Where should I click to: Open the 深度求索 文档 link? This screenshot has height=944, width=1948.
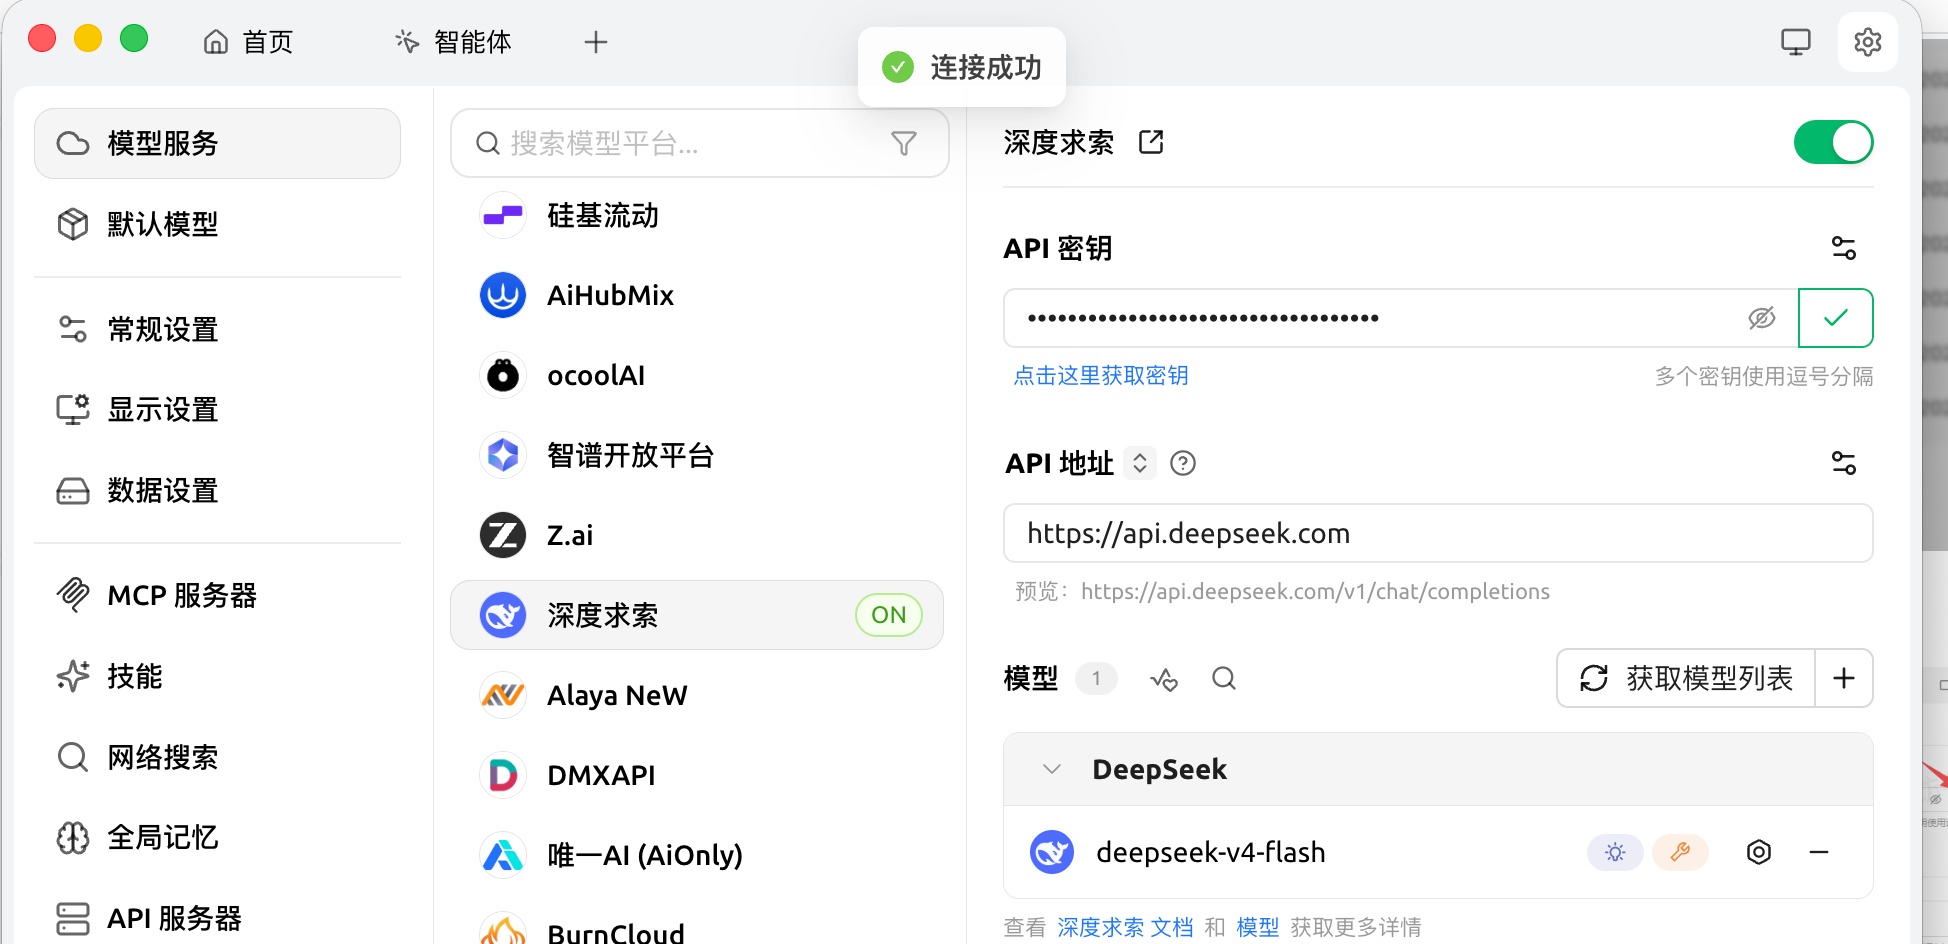click(1125, 927)
